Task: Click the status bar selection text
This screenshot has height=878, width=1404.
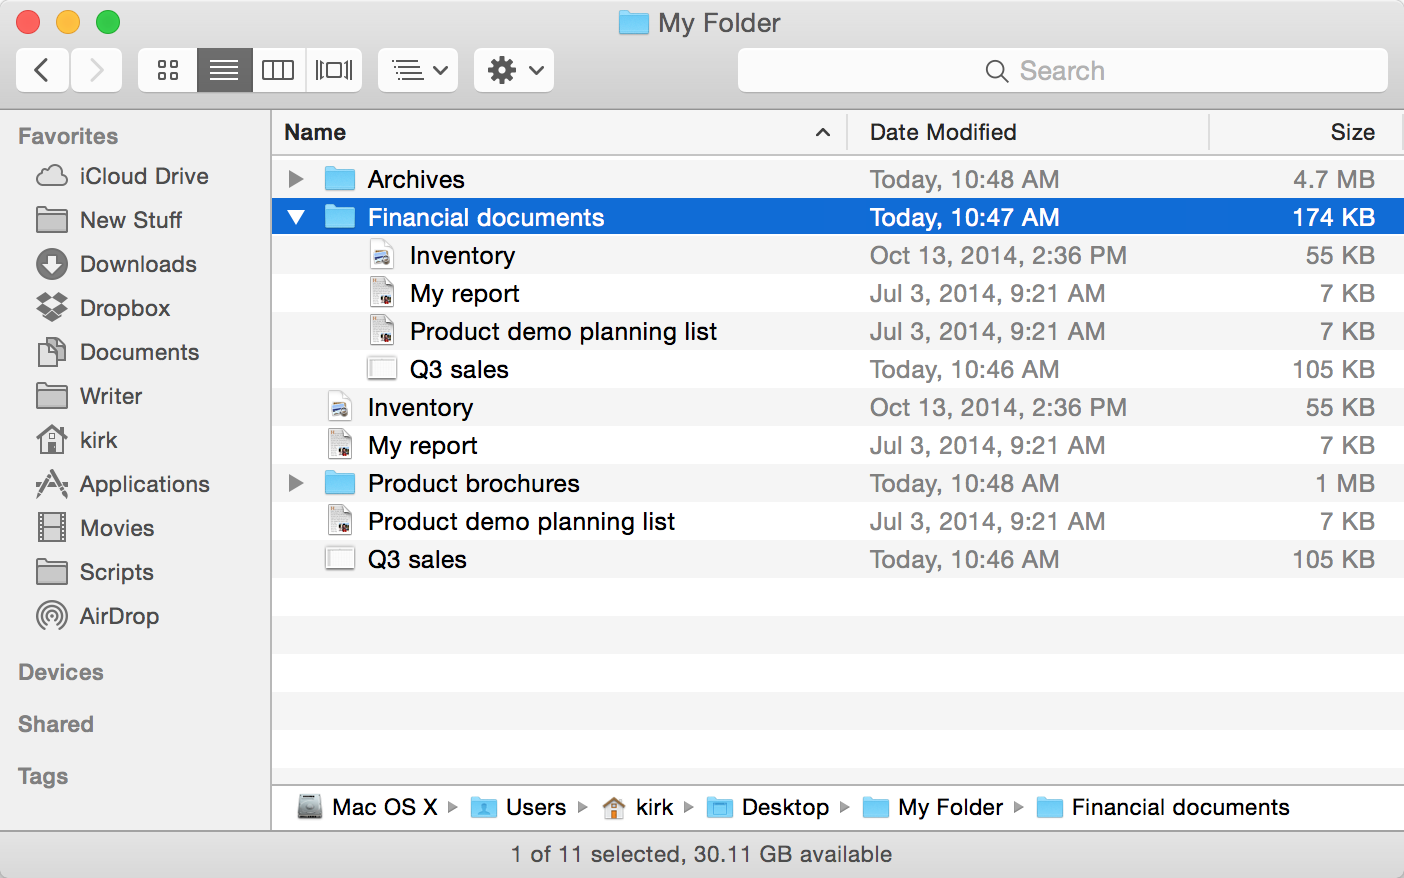Action: [701, 854]
